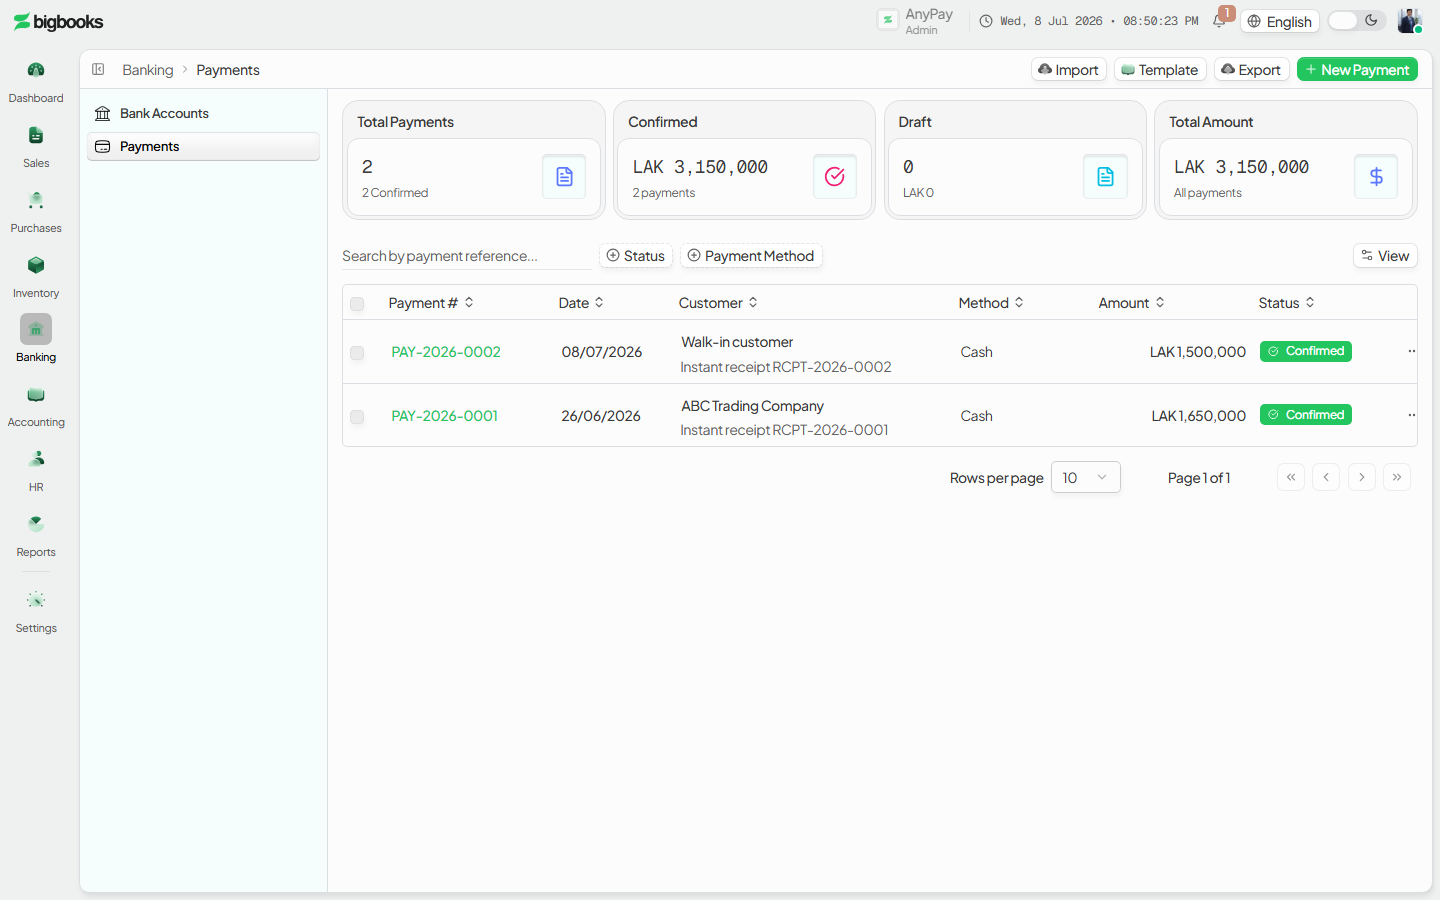Open the user avatar menu
The image size is (1440, 900).
coord(1410,21)
